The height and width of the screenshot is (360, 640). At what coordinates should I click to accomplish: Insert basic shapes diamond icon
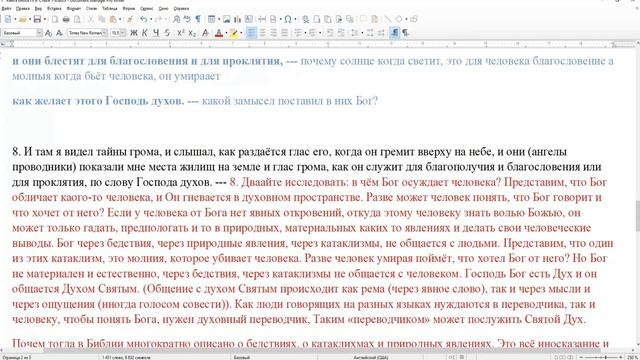[399, 19]
